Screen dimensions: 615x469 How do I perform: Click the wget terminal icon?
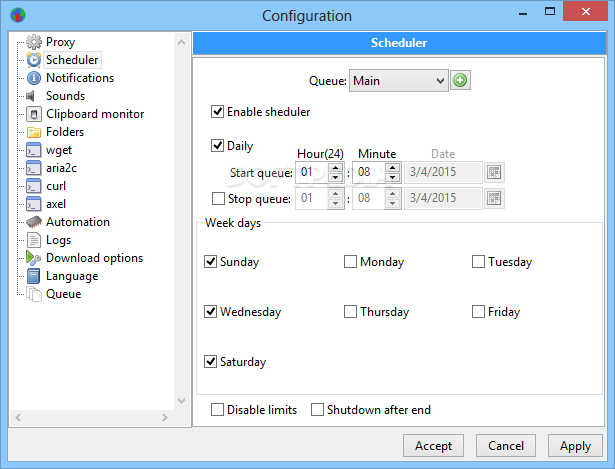coord(34,150)
